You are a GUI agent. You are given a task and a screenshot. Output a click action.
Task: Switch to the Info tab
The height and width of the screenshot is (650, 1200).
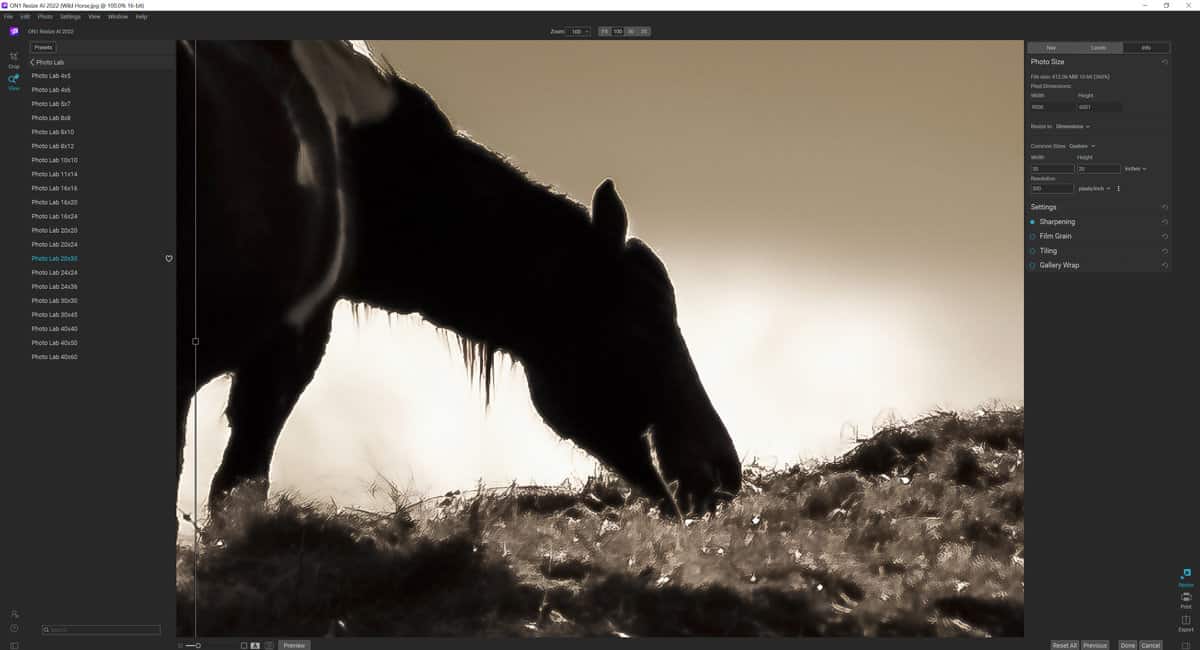[x=1146, y=47]
